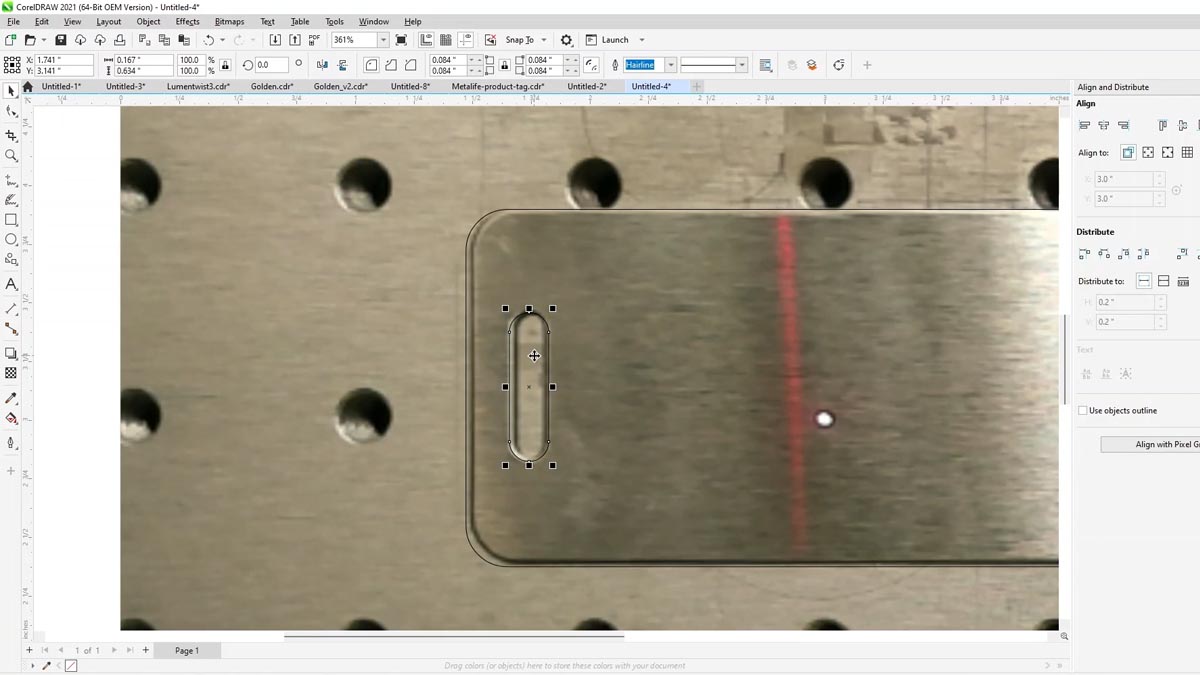1200x675 pixels.
Task: Select the Crop tool
Action: point(11,136)
